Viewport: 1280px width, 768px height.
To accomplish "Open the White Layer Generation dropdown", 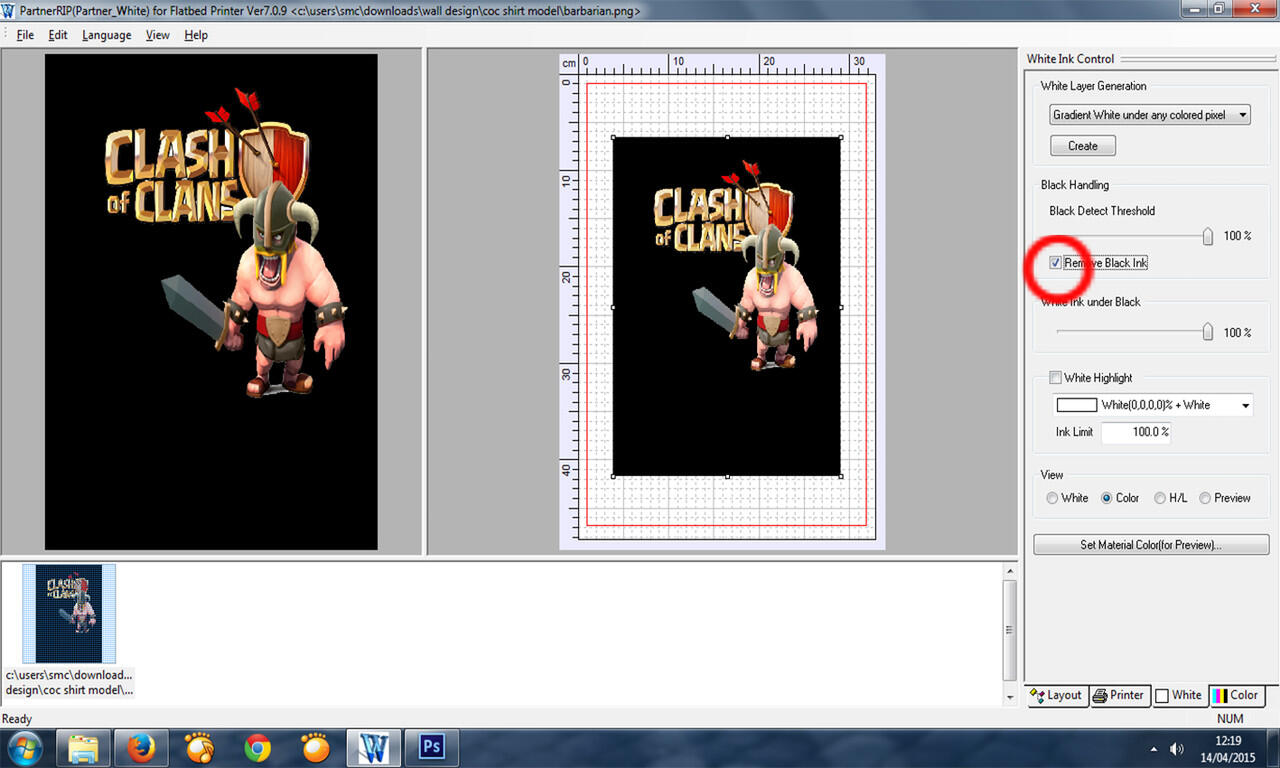I will pyautogui.click(x=1150, y=115).
